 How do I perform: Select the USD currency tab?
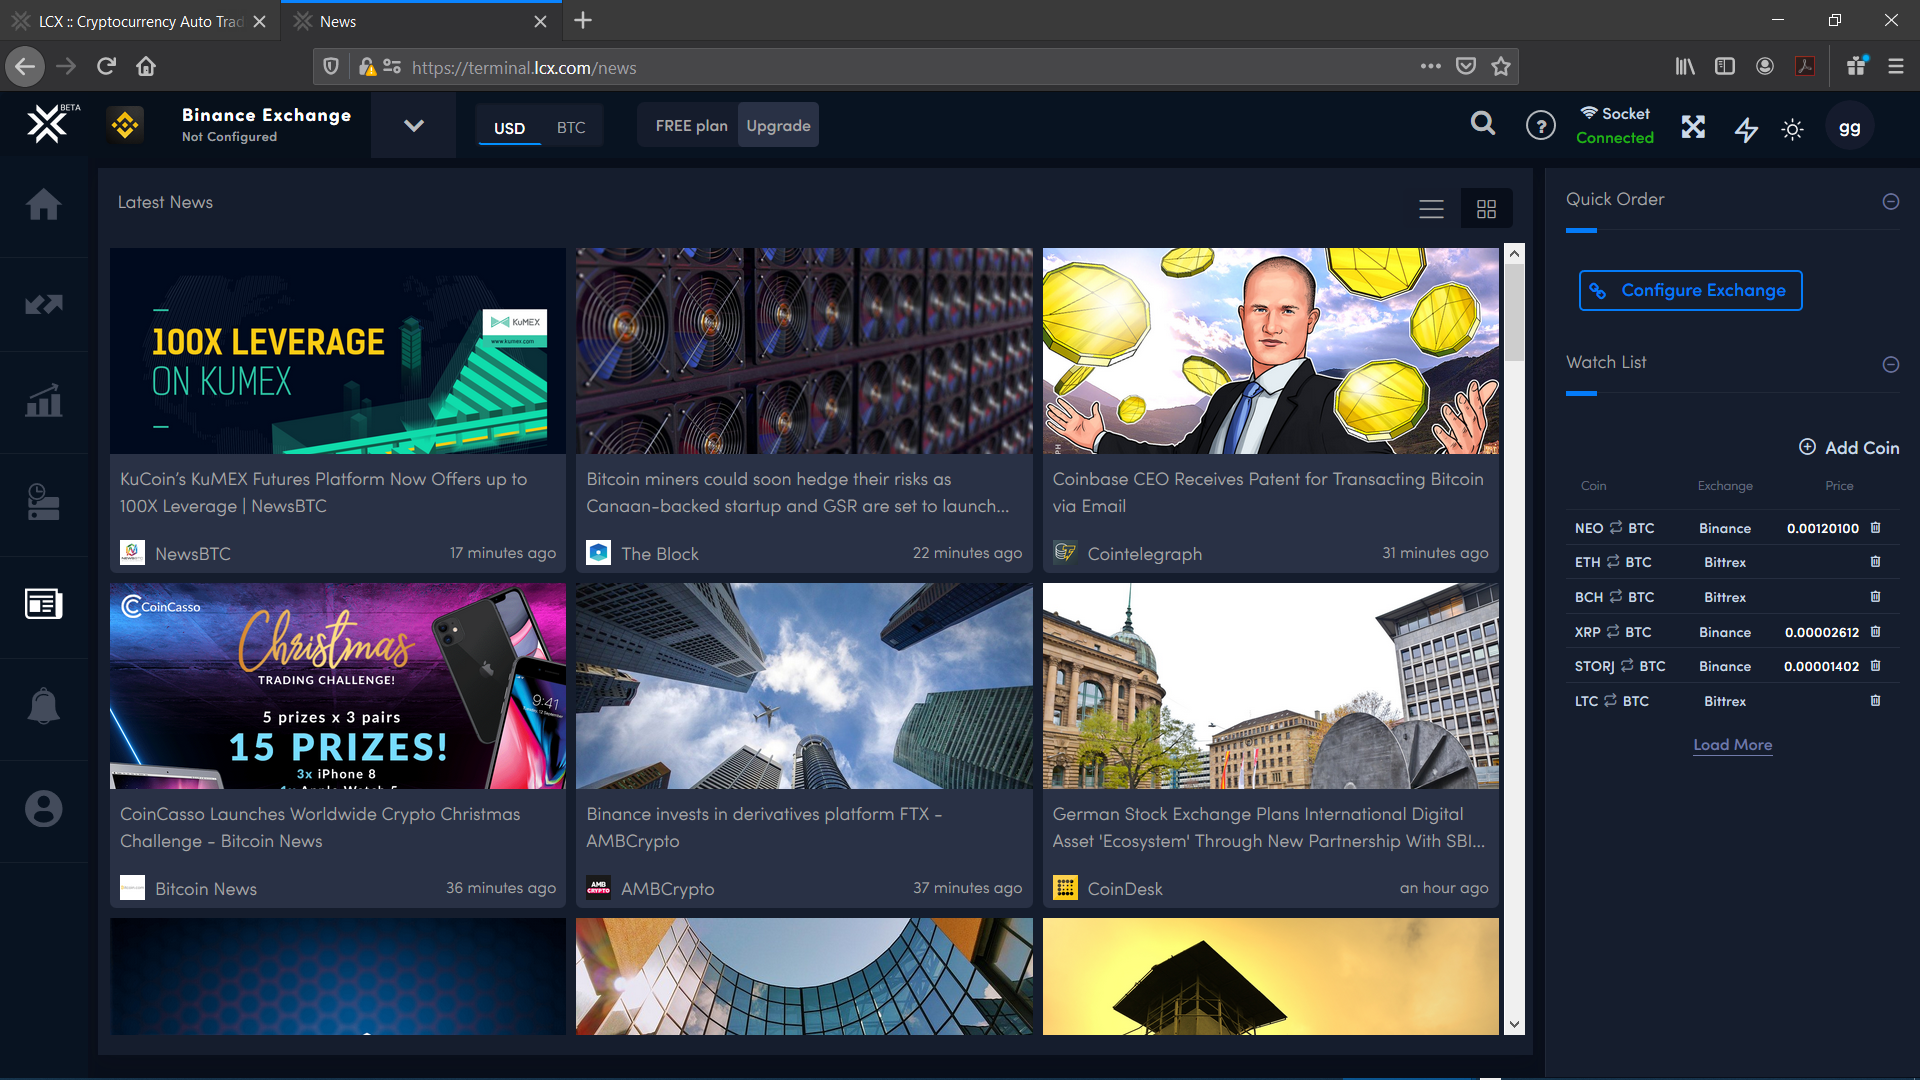pyautogui.click(x=509, y=128)
